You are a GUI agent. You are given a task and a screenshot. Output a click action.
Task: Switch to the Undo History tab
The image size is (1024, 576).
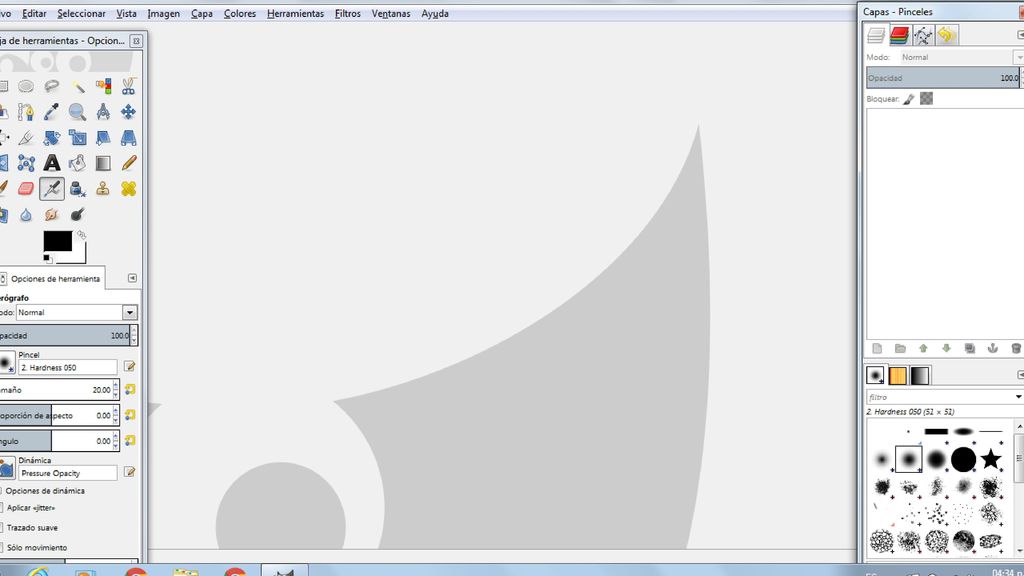pyautogui.click(x=946, y=35)
